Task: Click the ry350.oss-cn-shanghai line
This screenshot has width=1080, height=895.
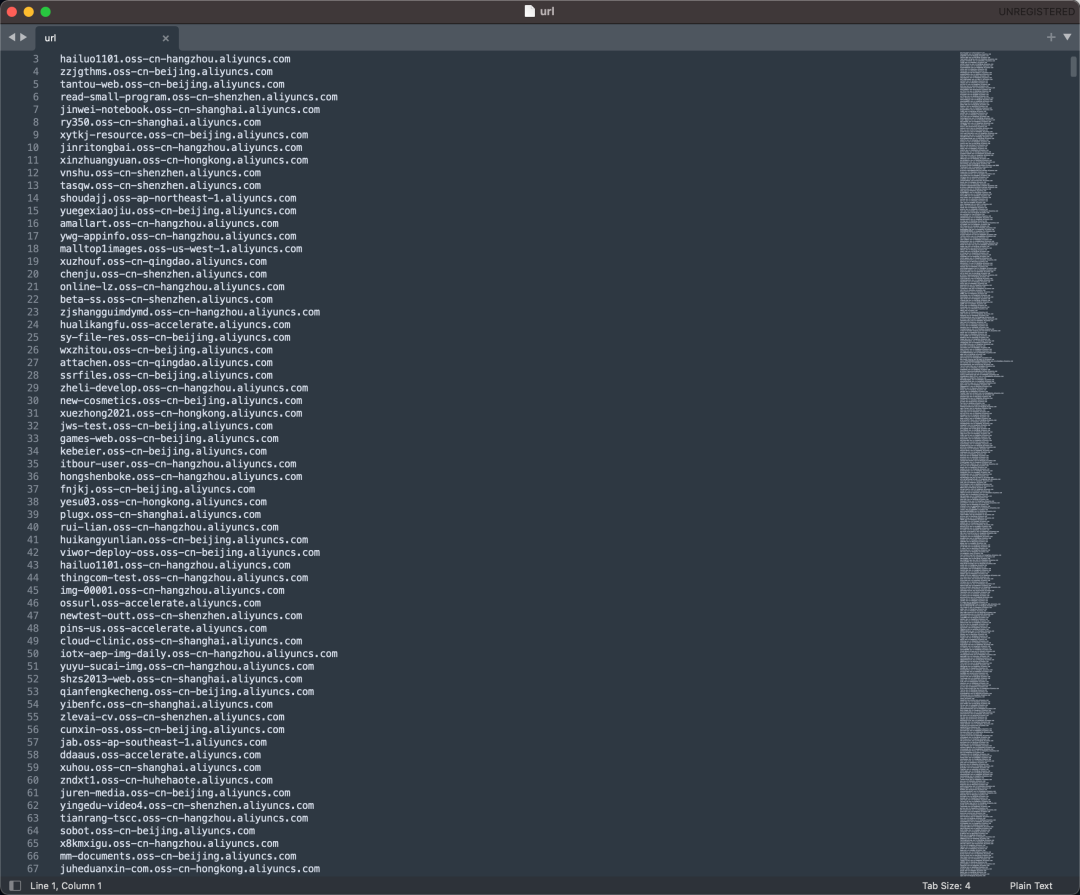Action: tap(160, 122)
